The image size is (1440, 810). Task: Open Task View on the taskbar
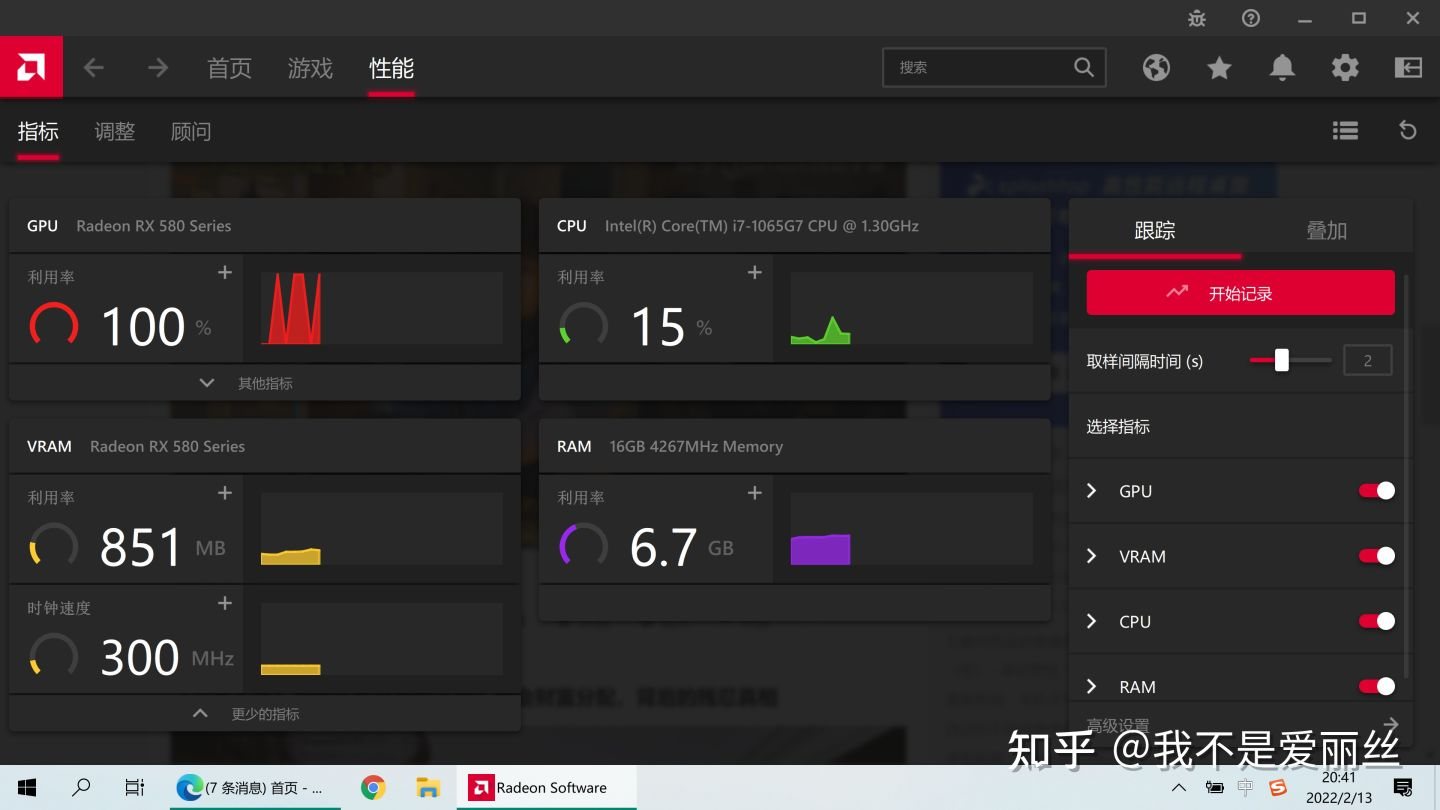click(x=134, y=788)
